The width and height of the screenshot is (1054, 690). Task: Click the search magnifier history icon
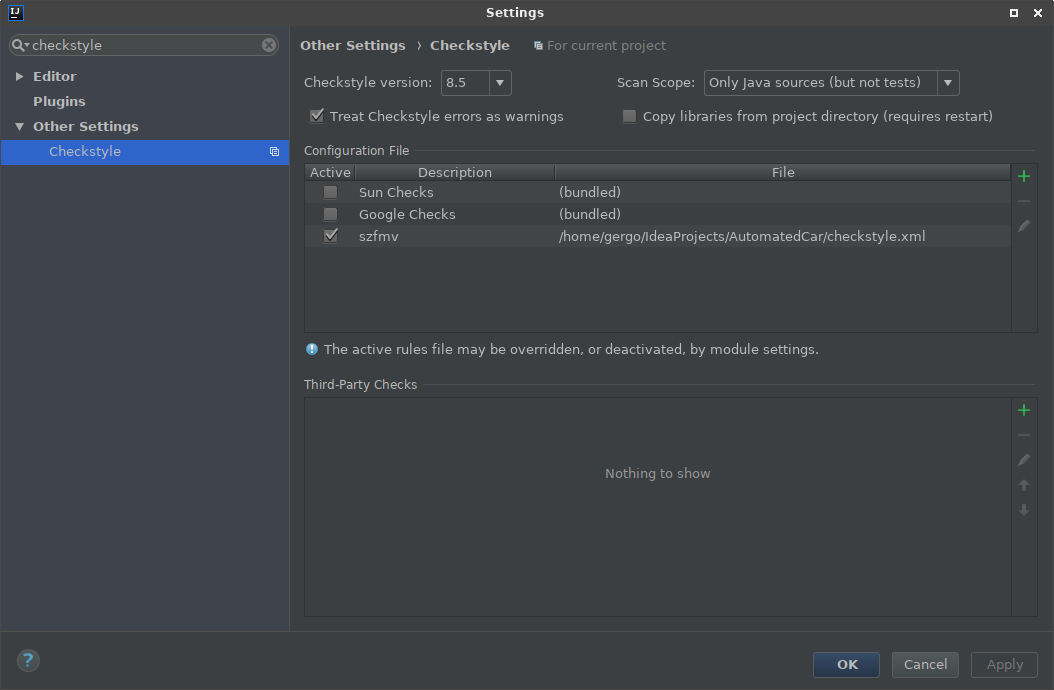[x=20, y=45]
